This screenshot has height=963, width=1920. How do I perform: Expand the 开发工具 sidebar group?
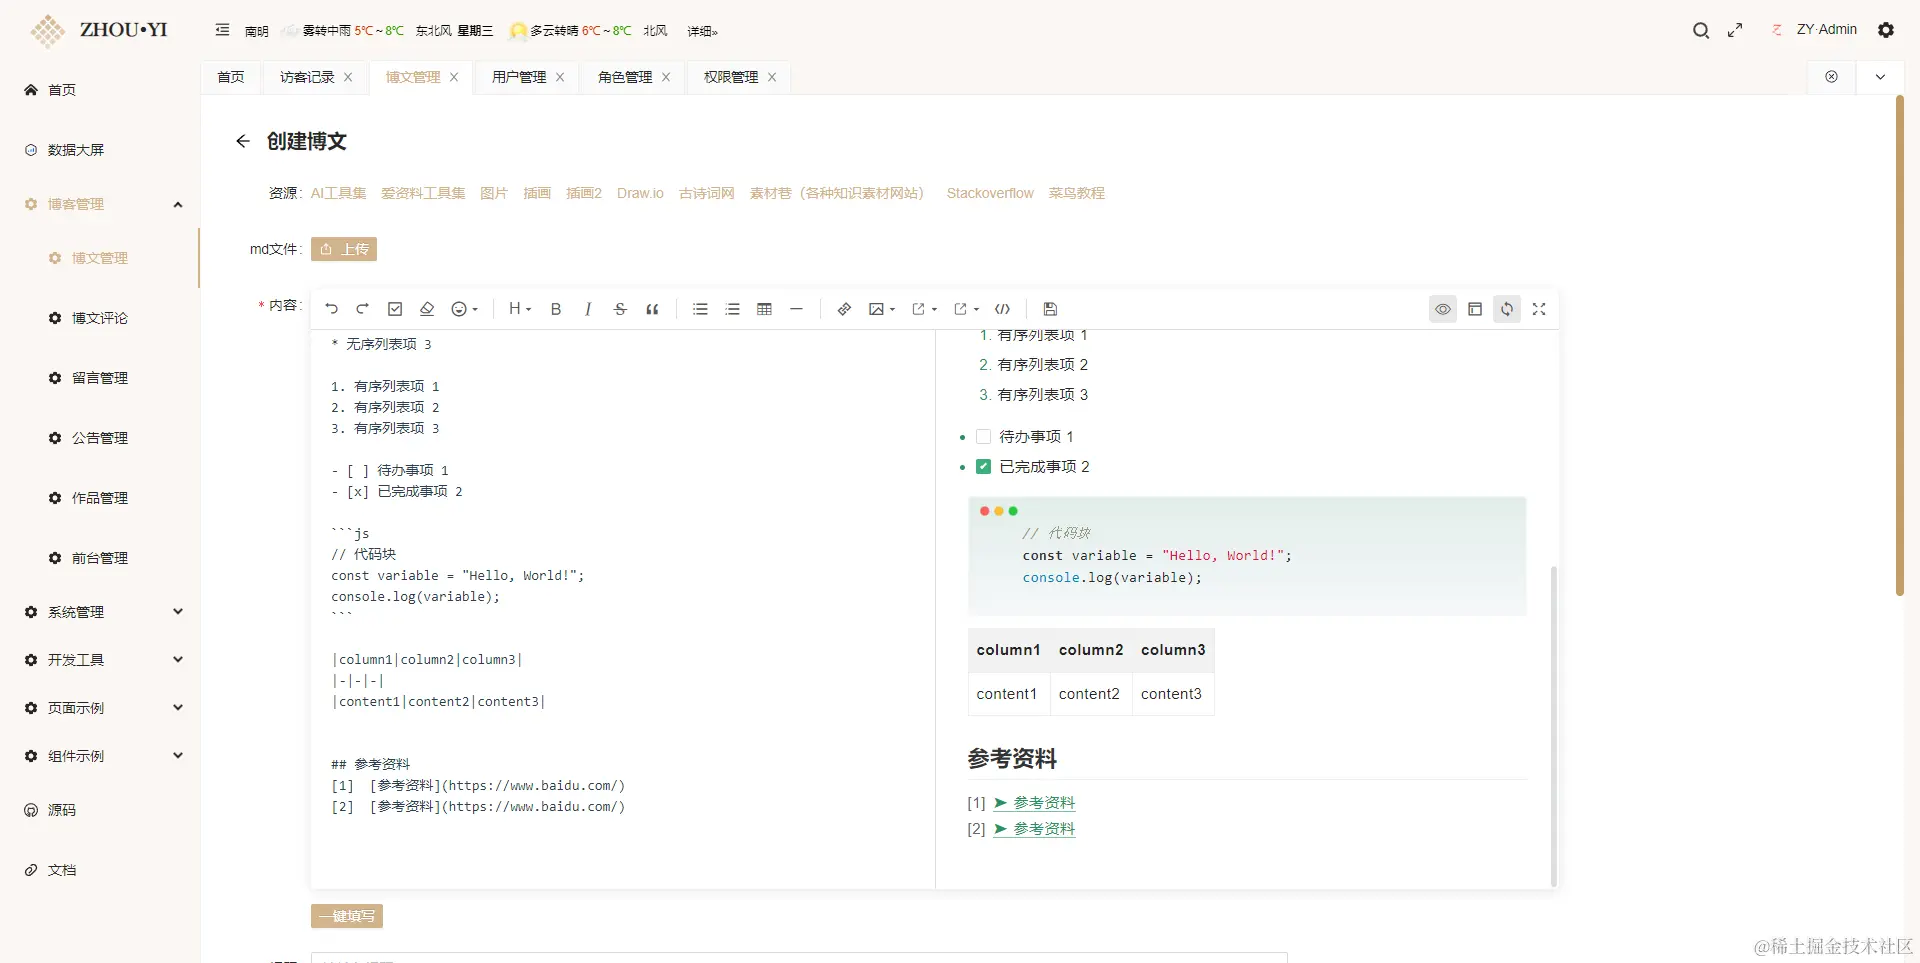tap(100, 660)
